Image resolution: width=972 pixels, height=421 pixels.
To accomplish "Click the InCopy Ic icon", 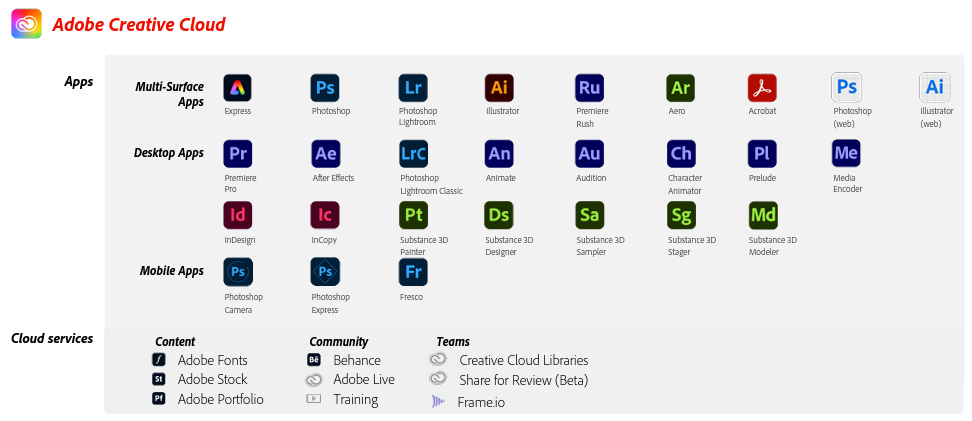I will pos(325,216).
